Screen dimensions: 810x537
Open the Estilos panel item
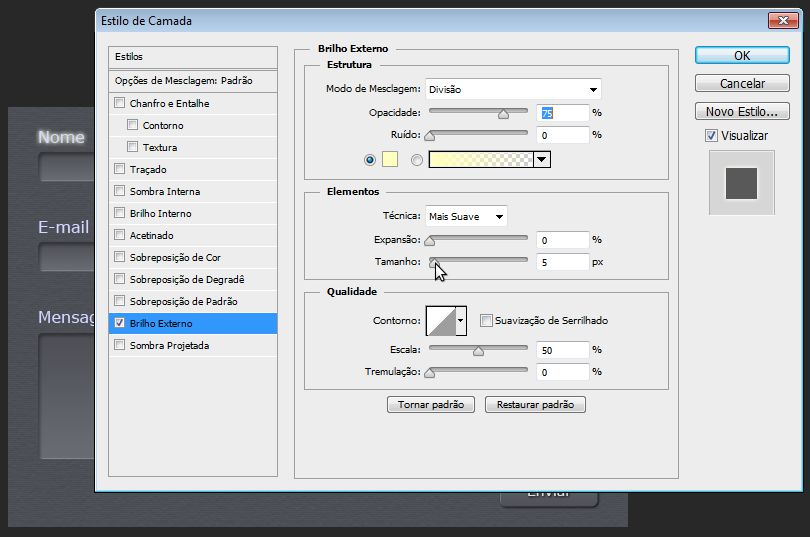(193, 57)
